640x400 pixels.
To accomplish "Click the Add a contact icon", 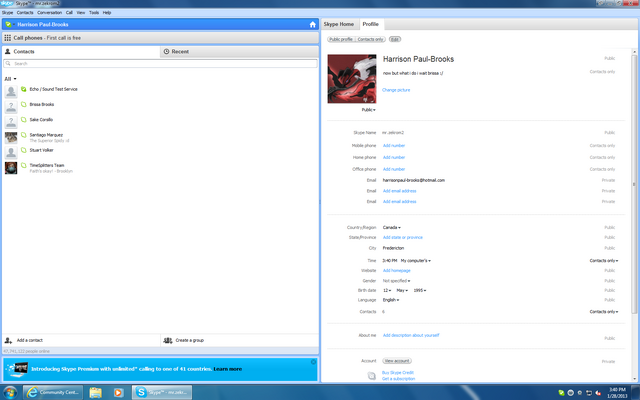I will 8,340.
